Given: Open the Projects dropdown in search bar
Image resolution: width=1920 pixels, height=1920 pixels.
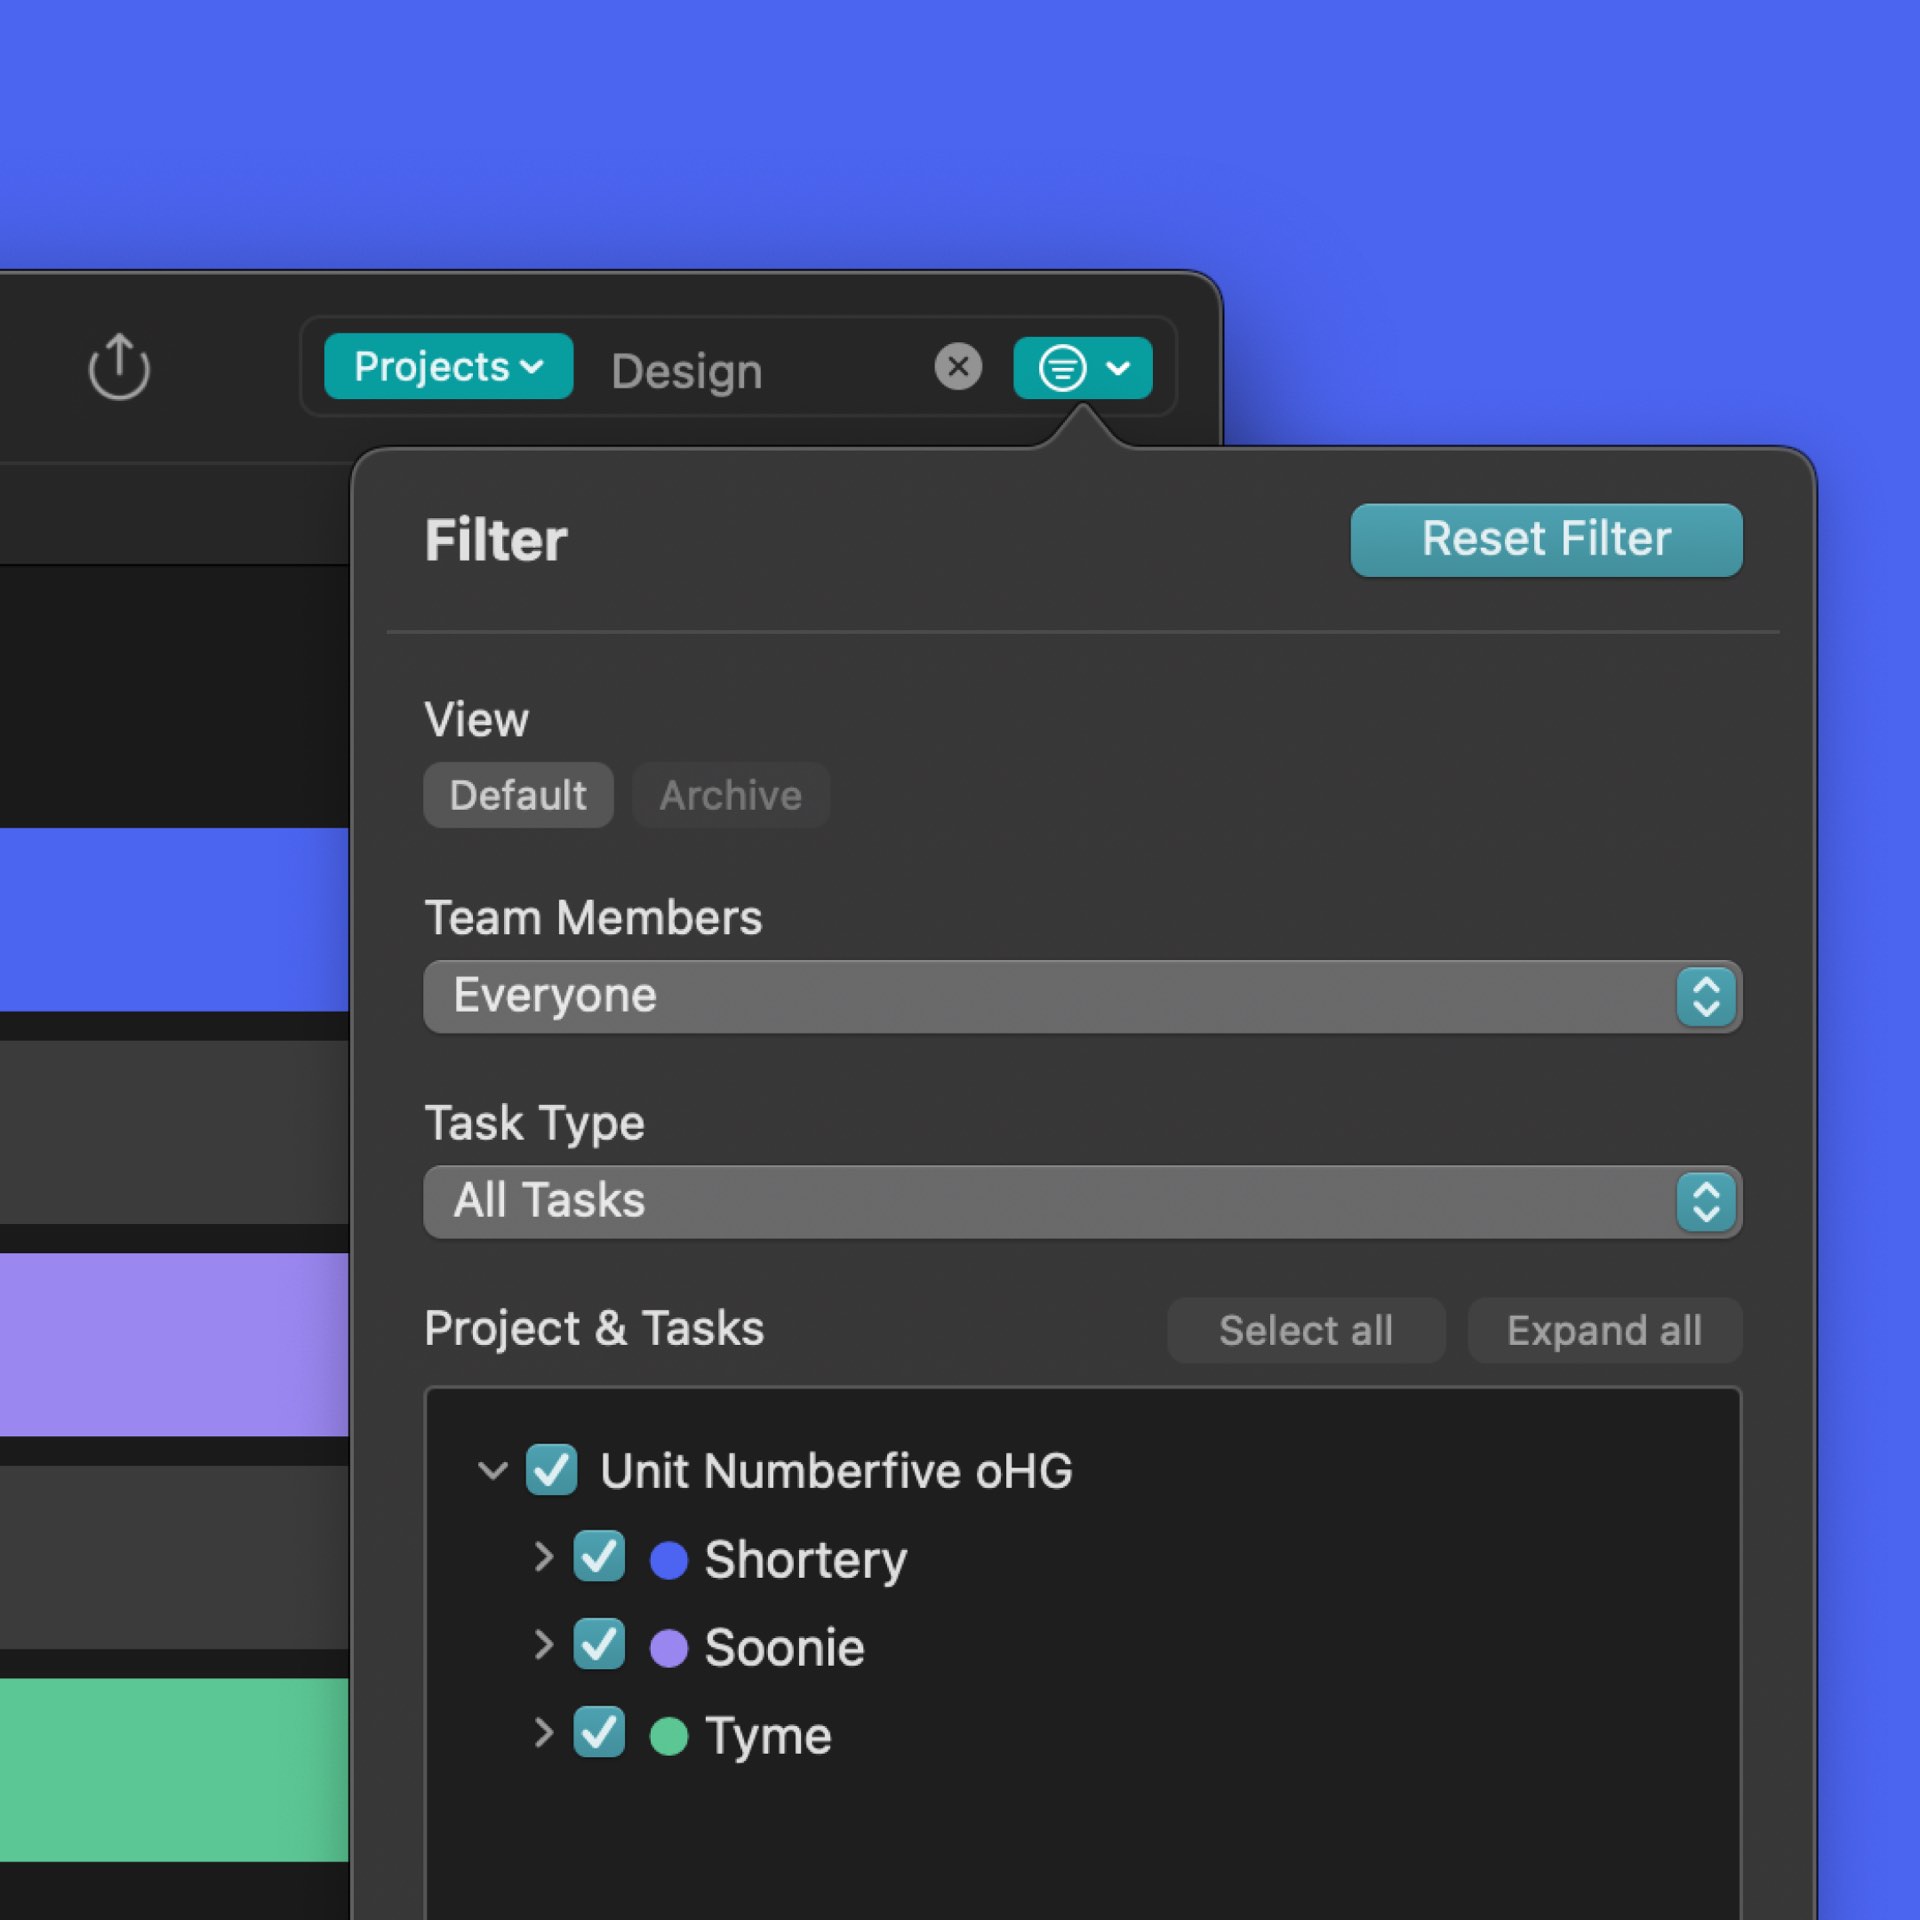Looking at the screenshot, I should [448, 367].
